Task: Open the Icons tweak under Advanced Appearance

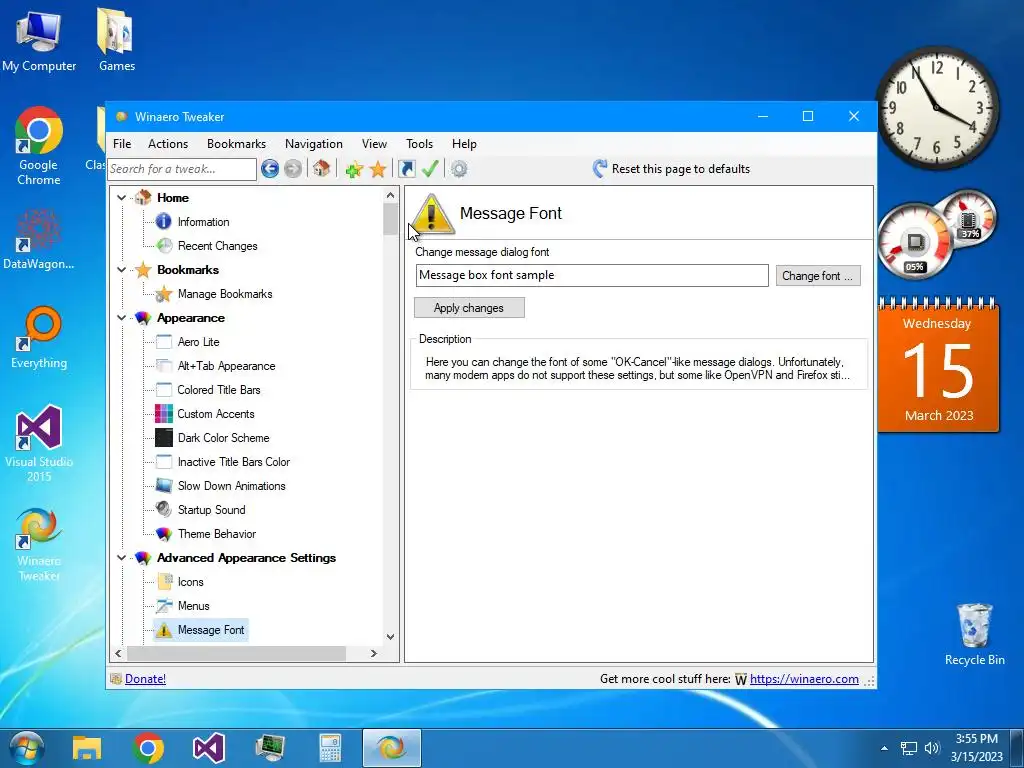Action: [x=190, y=582]
